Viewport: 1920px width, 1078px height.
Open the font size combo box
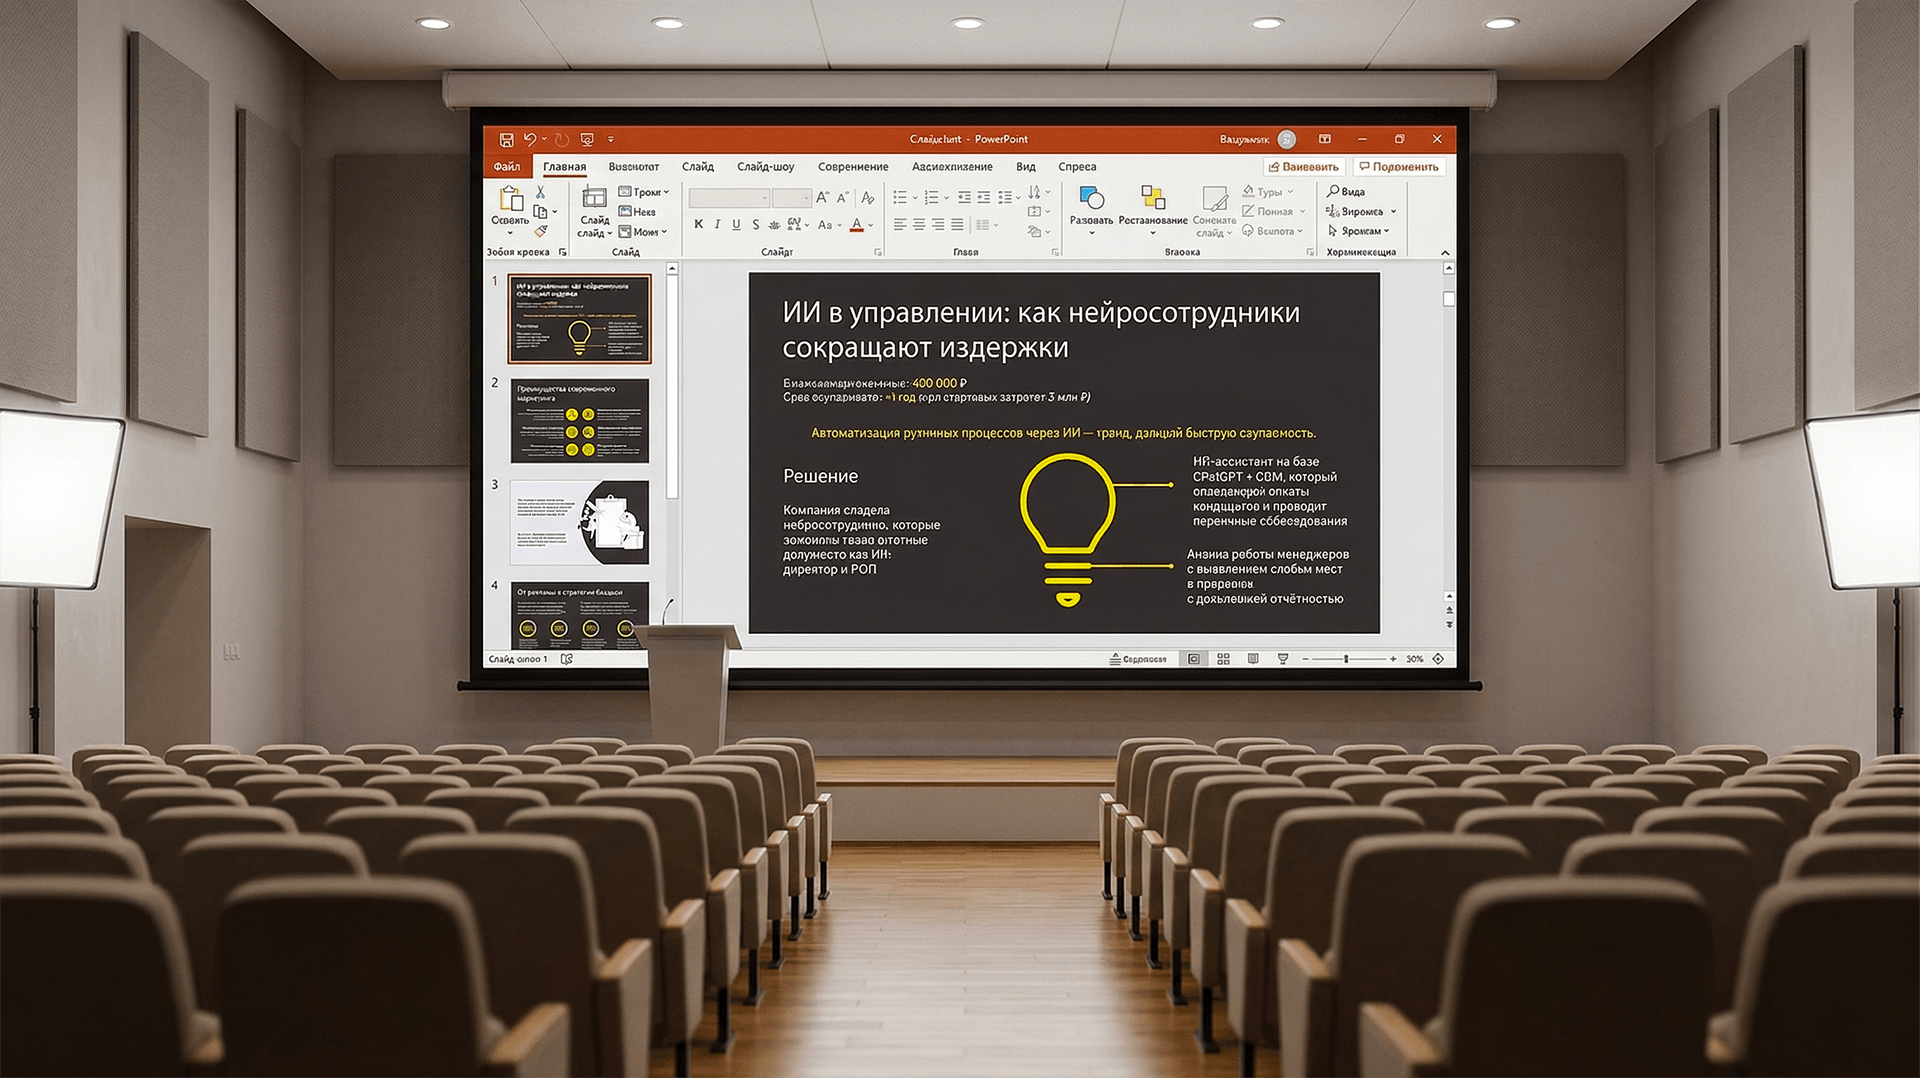pyautogui.click(x=791, y=198)
